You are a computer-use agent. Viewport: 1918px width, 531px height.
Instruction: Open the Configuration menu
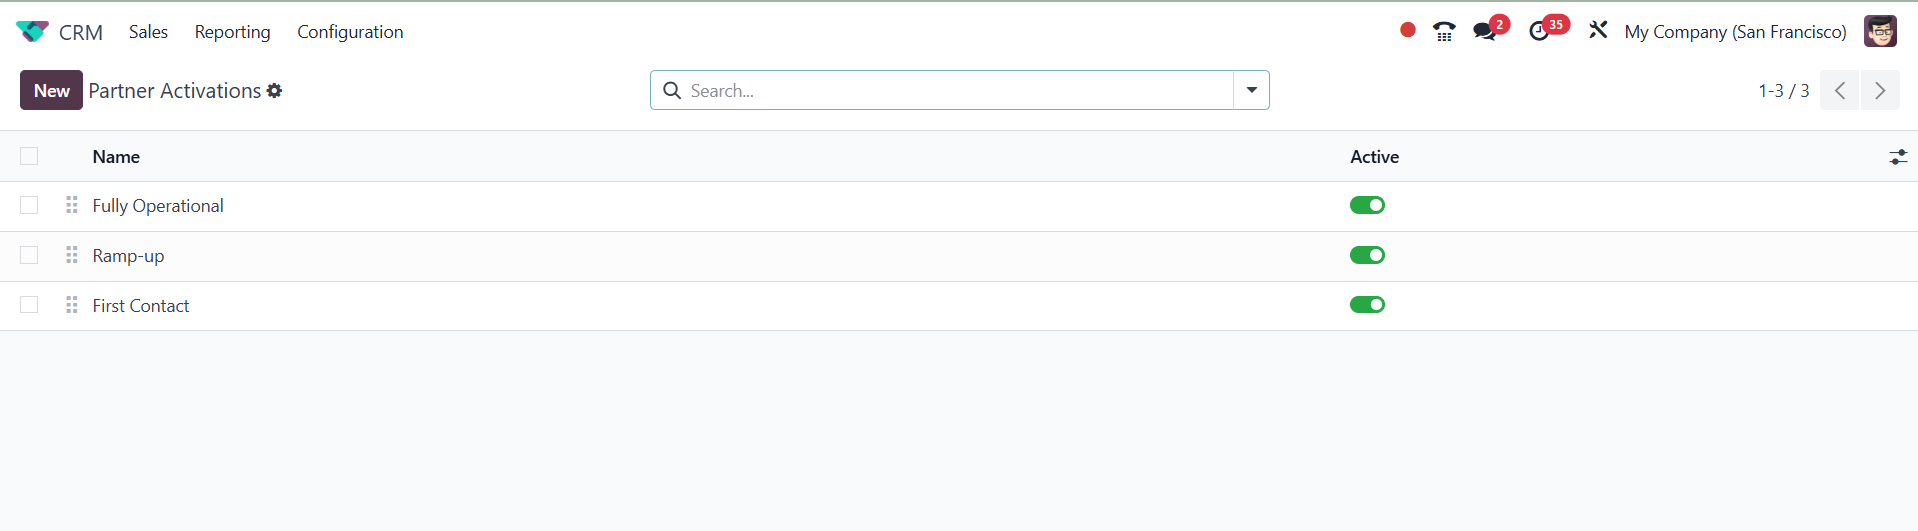tap(350, 32)
